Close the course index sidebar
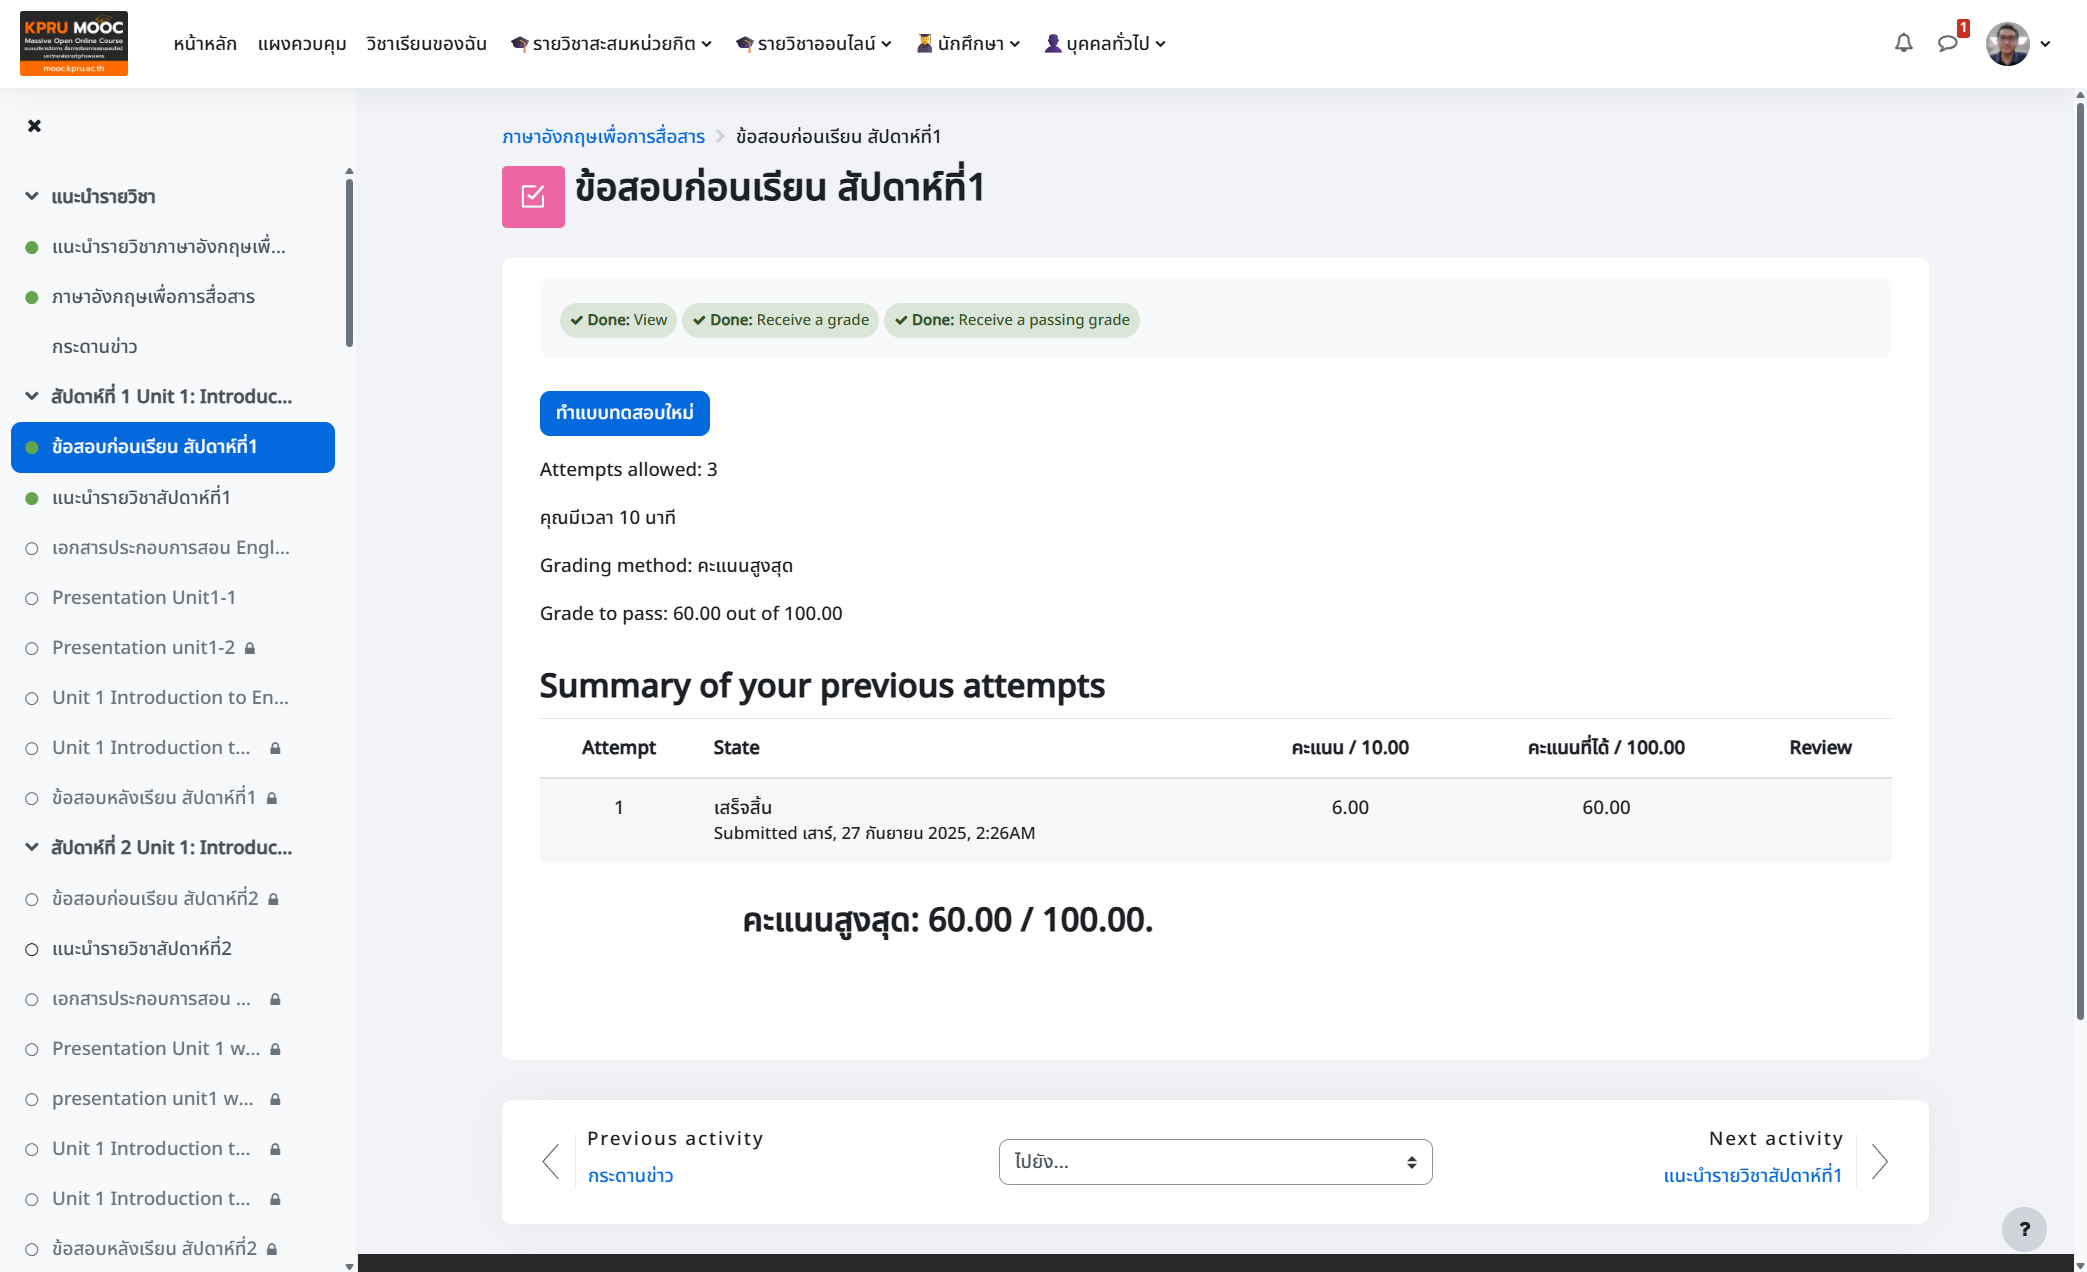 click(x=34, y=125)
